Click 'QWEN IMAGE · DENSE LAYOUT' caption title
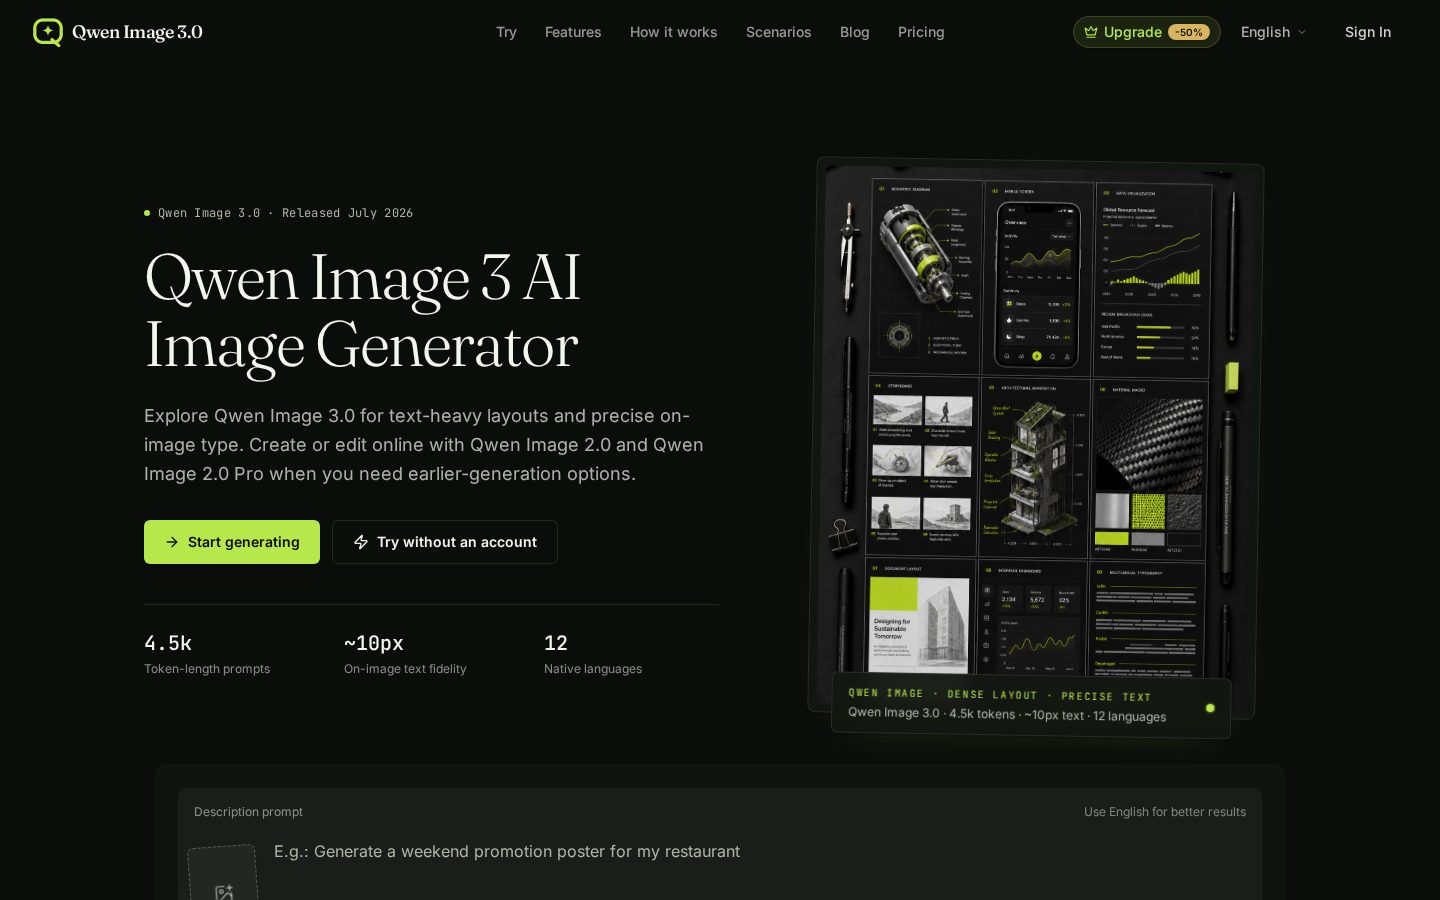The width and height of the screenshot is (1440, 900). (943, 693)
